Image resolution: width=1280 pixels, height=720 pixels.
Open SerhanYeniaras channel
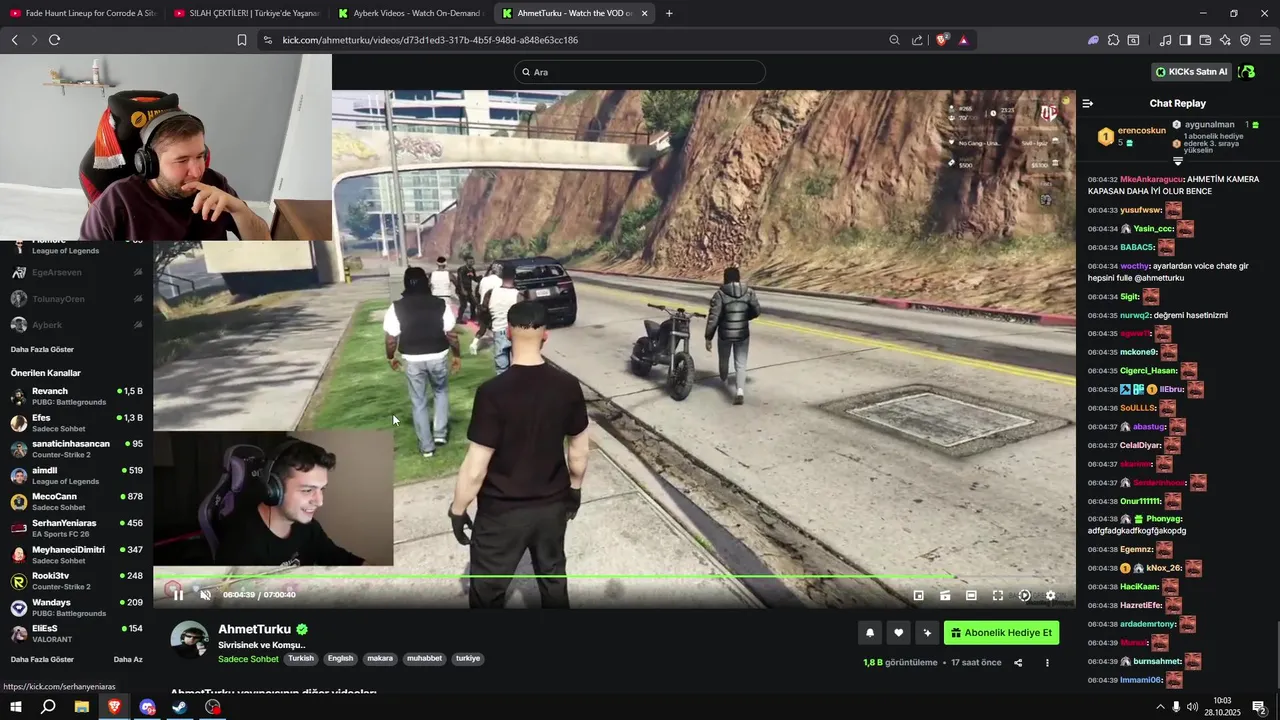[76, 528]
